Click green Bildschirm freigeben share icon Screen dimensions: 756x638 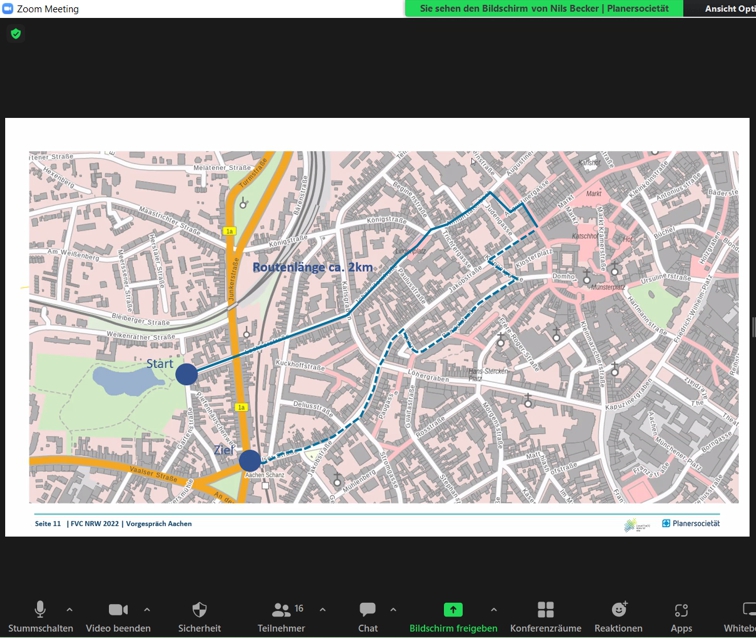[x=453, y=610]
